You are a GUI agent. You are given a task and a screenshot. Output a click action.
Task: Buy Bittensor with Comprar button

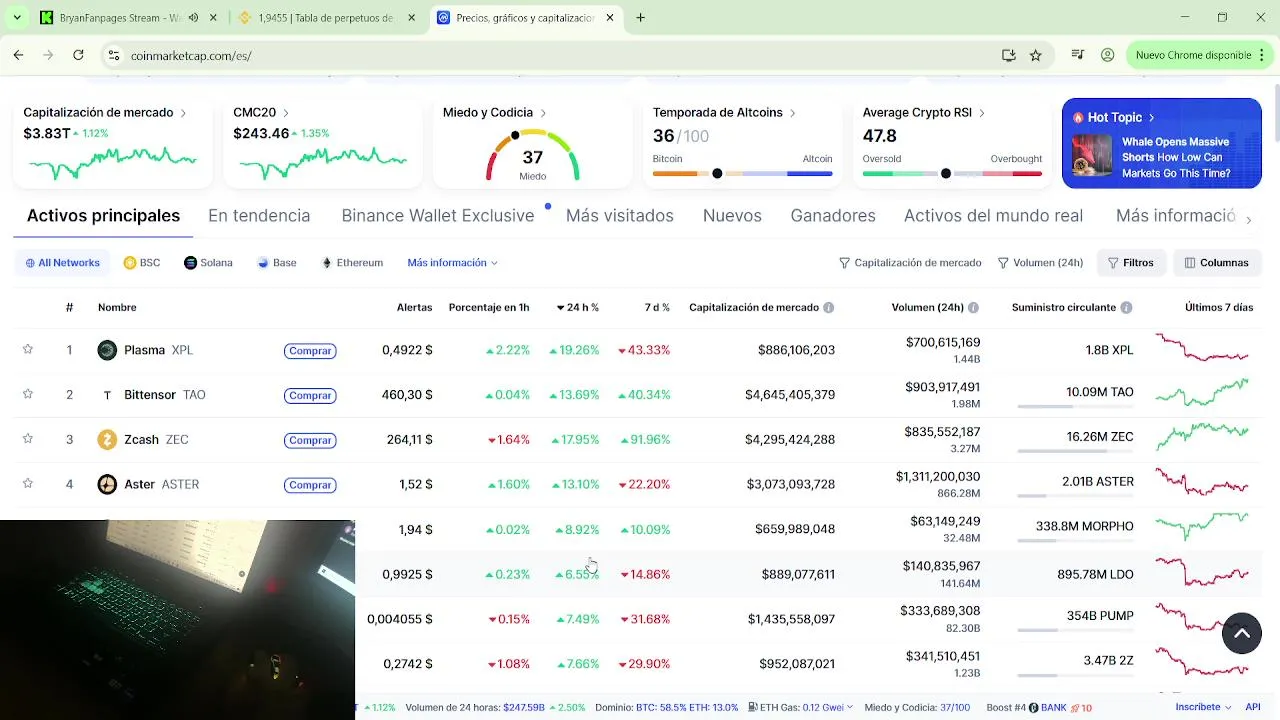pos(310,396)
